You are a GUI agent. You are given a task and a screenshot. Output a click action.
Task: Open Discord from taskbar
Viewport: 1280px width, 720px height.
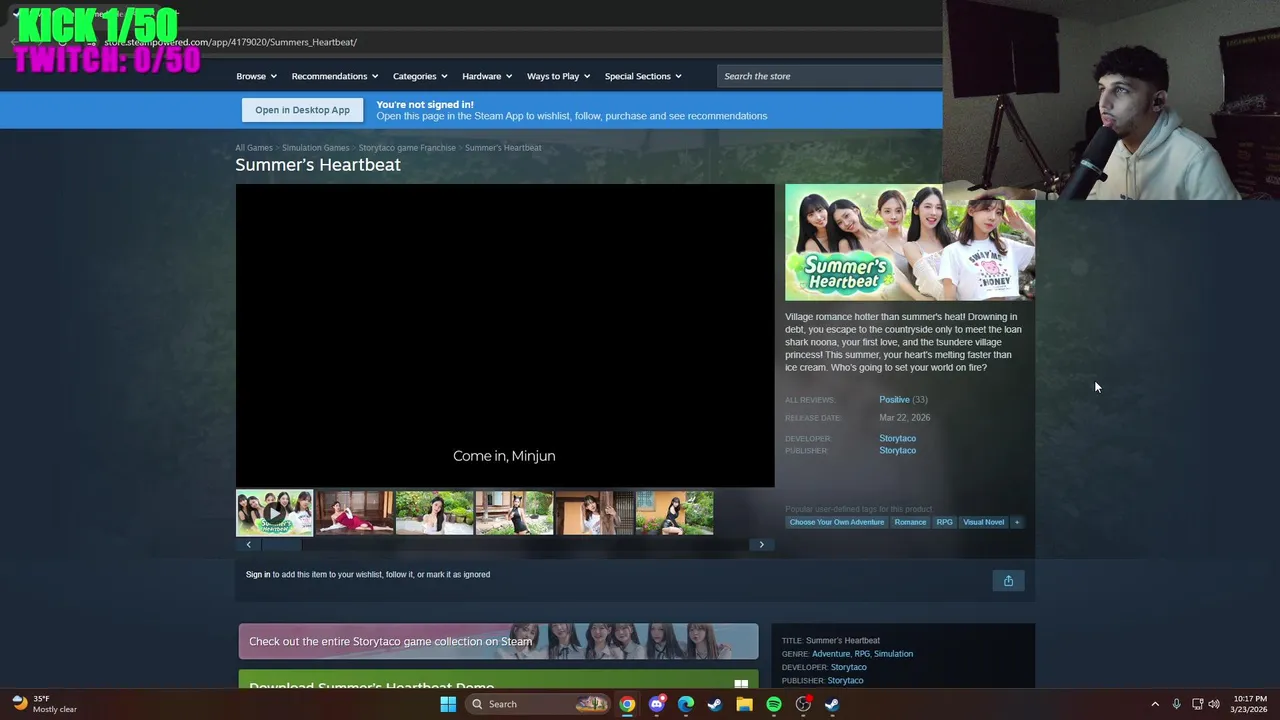pos(656,704)
